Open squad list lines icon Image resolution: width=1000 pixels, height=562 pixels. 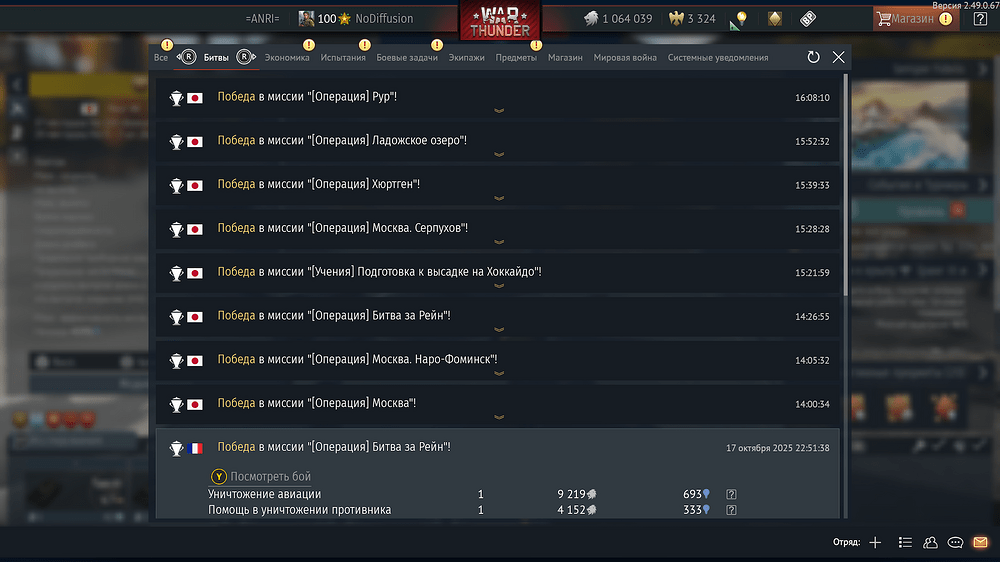click(905, 542)
